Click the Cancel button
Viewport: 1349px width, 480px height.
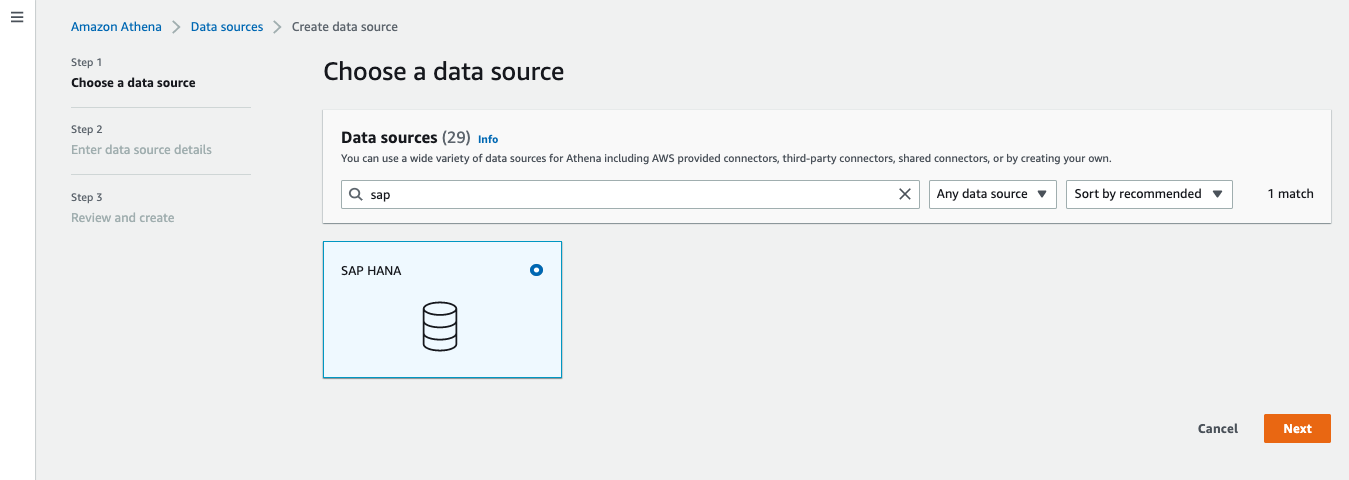click(1218, 428)
